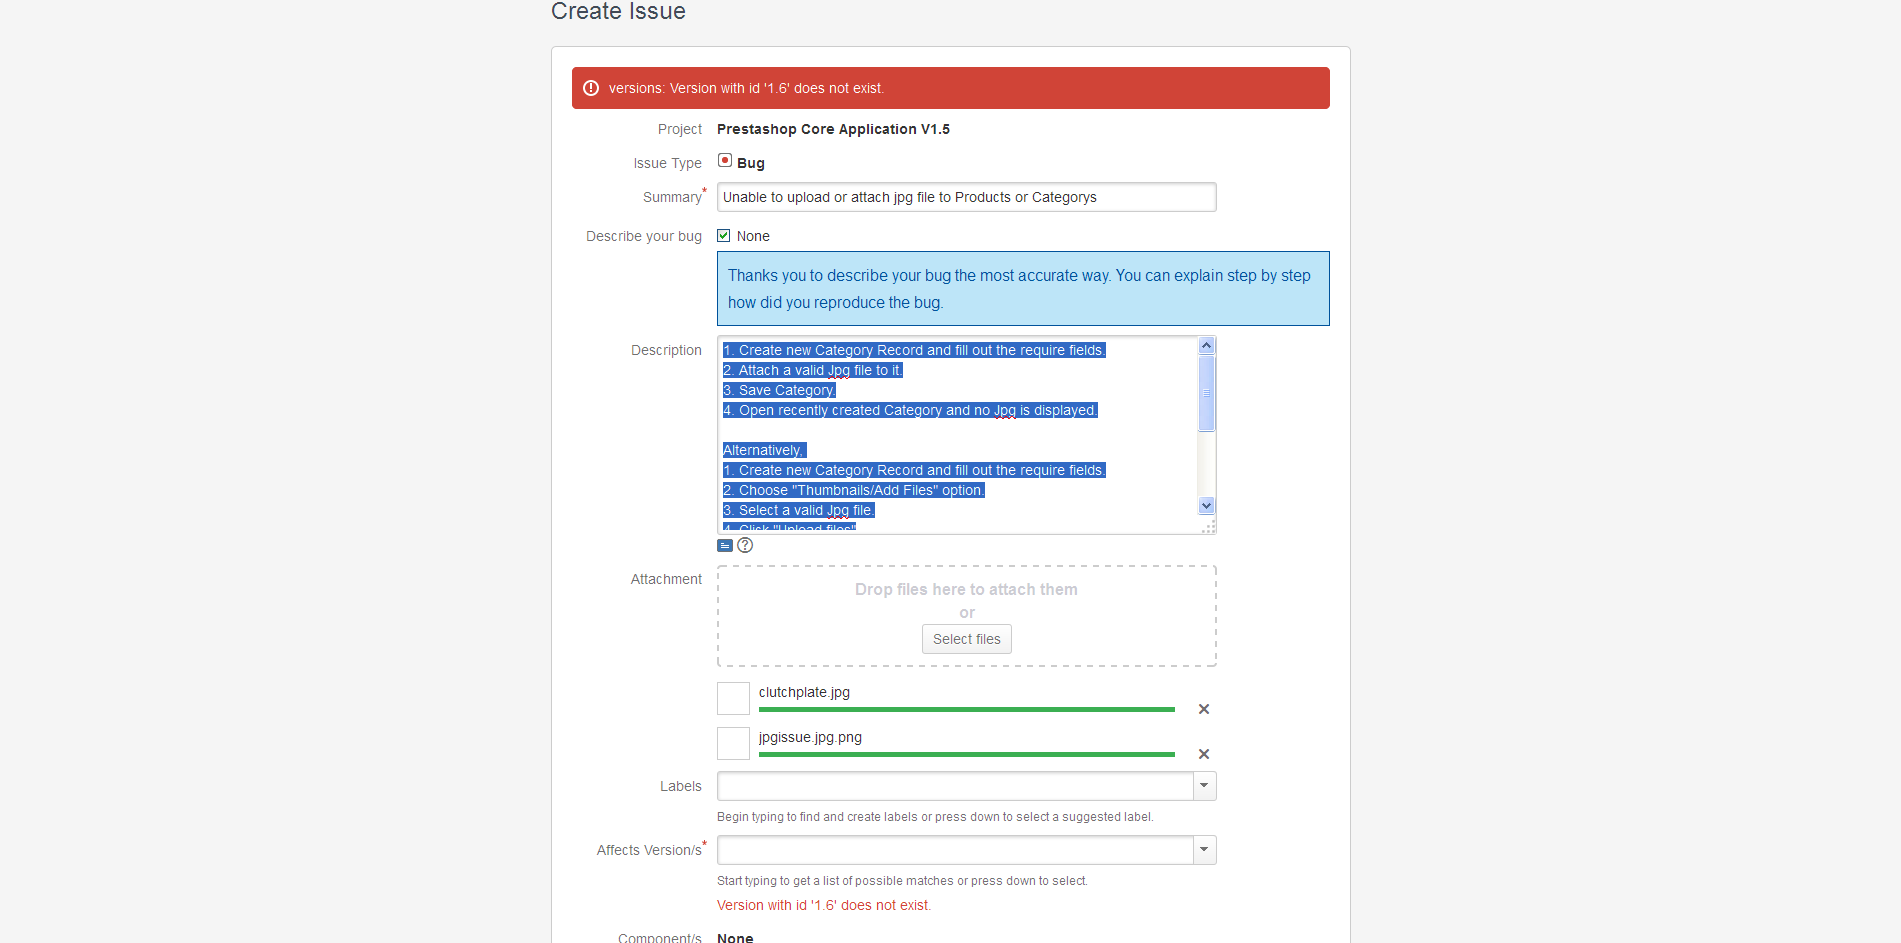
Task: Click the Bug issue type icon
Action: coord(725,161)
